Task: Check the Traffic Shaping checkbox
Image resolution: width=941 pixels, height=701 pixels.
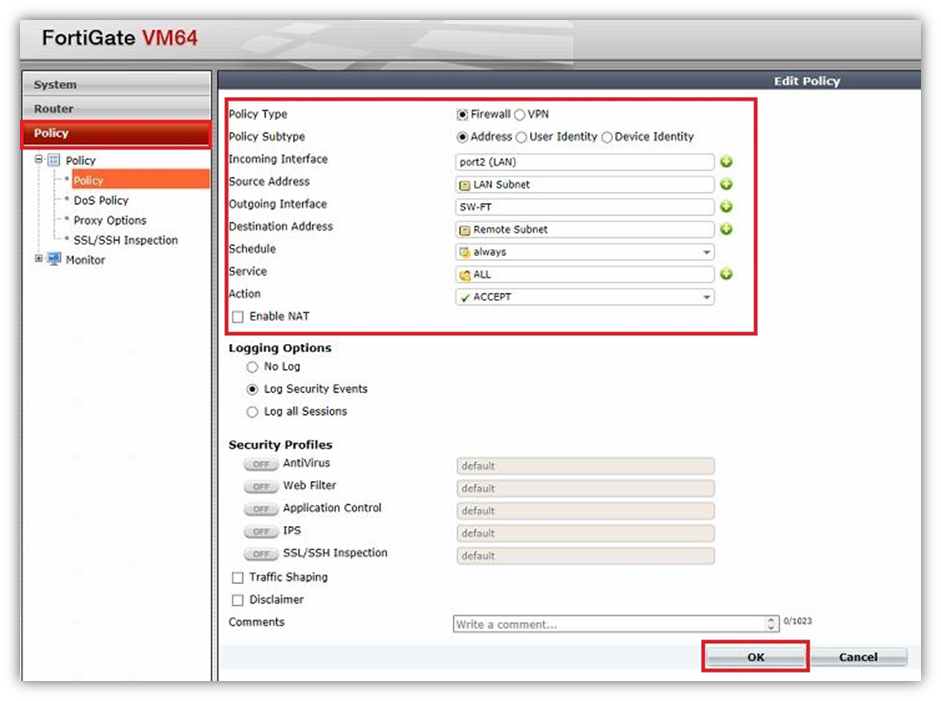Action: (238, 577)
